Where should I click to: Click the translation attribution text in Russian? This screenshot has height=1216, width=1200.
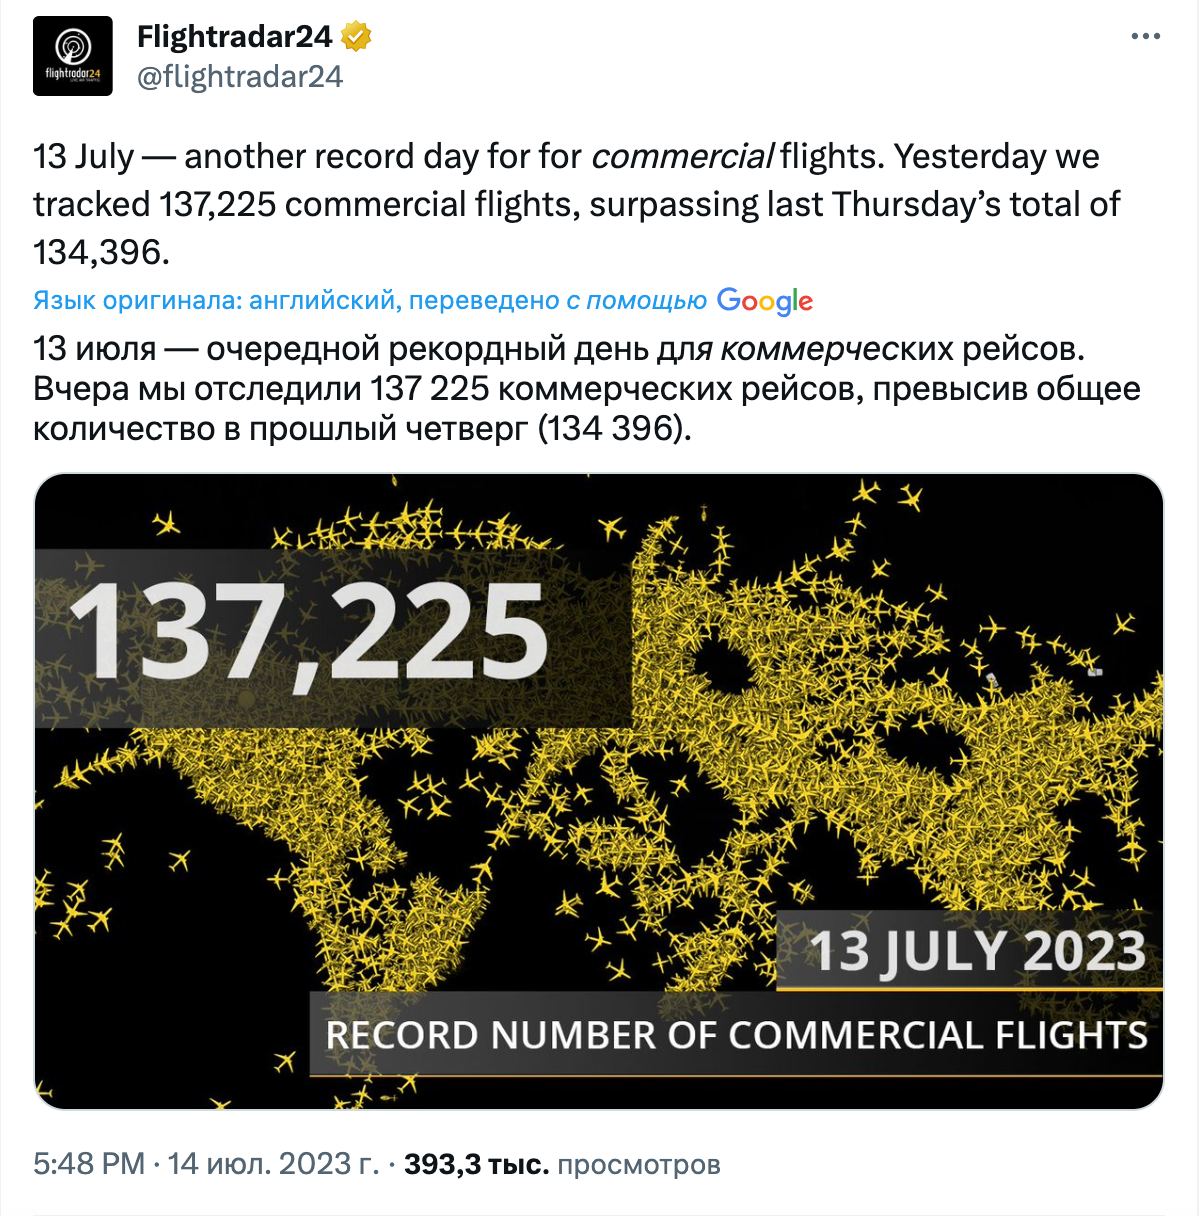point(370,301)
